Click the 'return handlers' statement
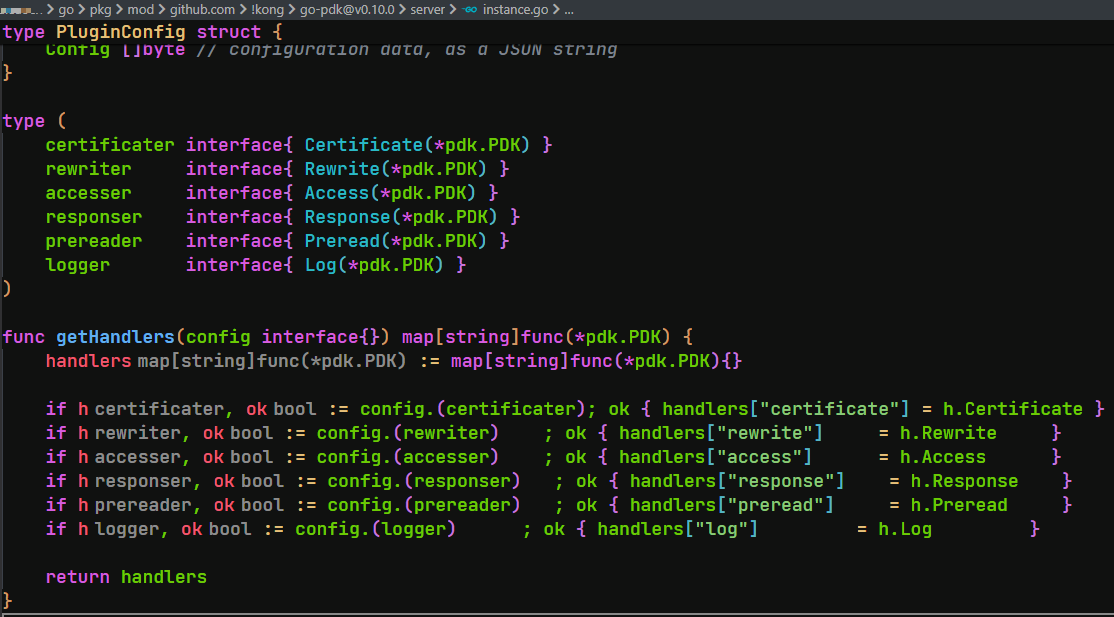The image size is (1114, 617). [126, 577]
